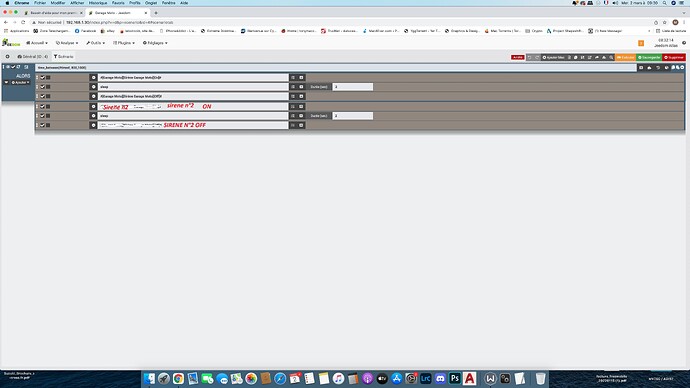The image size is (690, 388).
Task: Click the magnifier search icon in scenario toolbar
Action: click(x=611, y=57)
